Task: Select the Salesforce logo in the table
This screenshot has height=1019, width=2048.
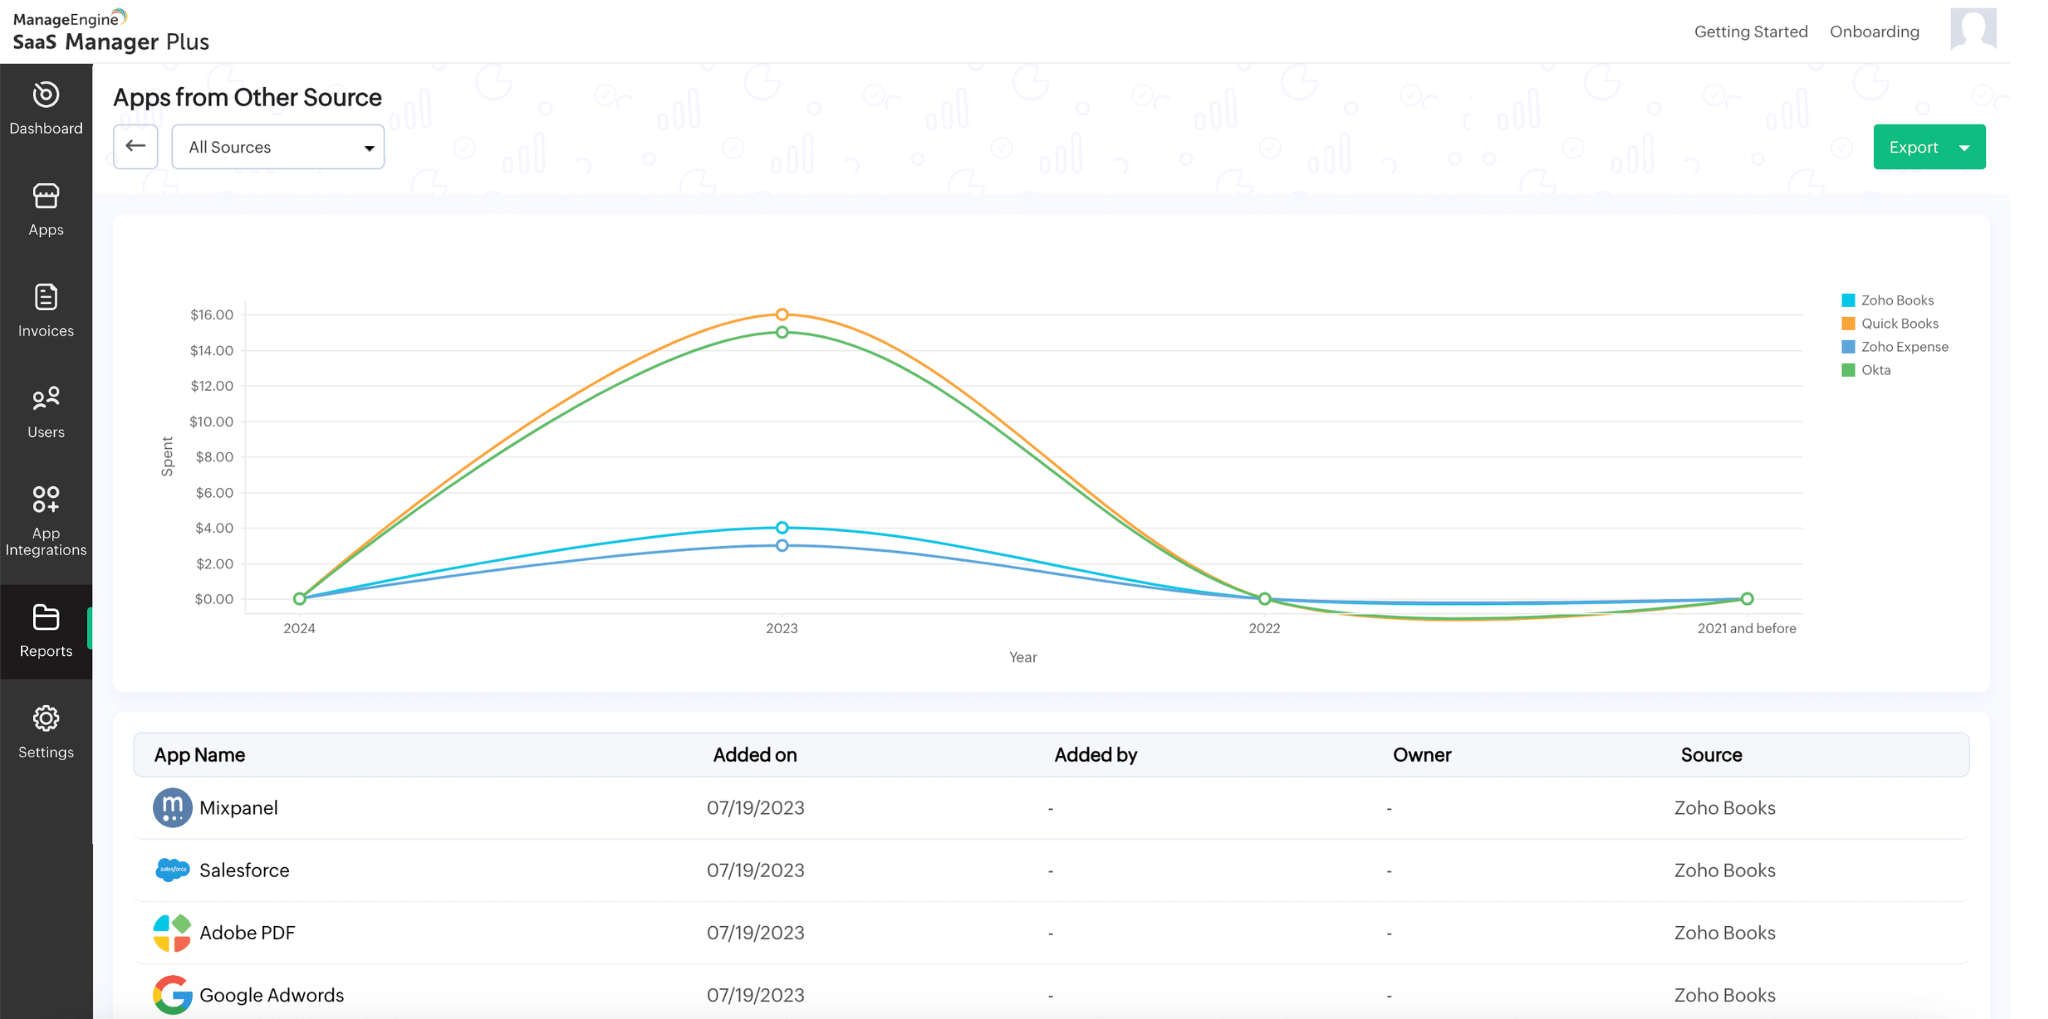Action: click(x=172, y=870)
